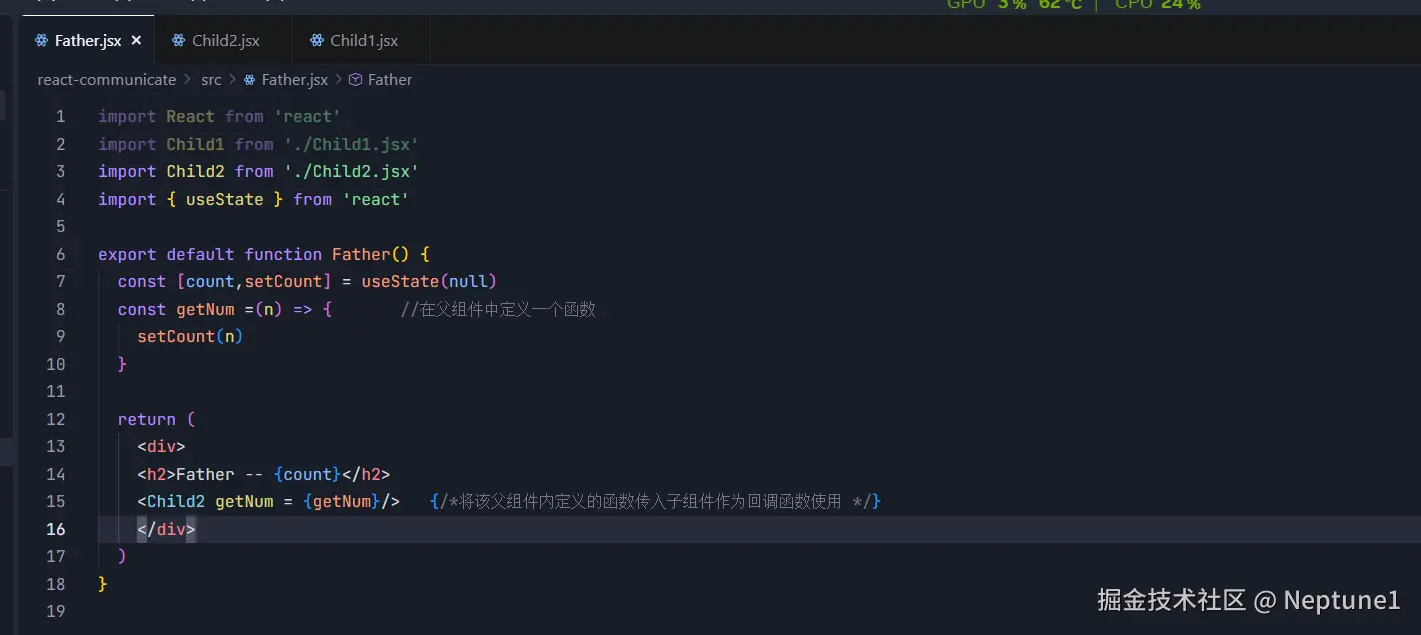
Task: Open the Child1.jsx tab
Action: [x=364, y=41]
